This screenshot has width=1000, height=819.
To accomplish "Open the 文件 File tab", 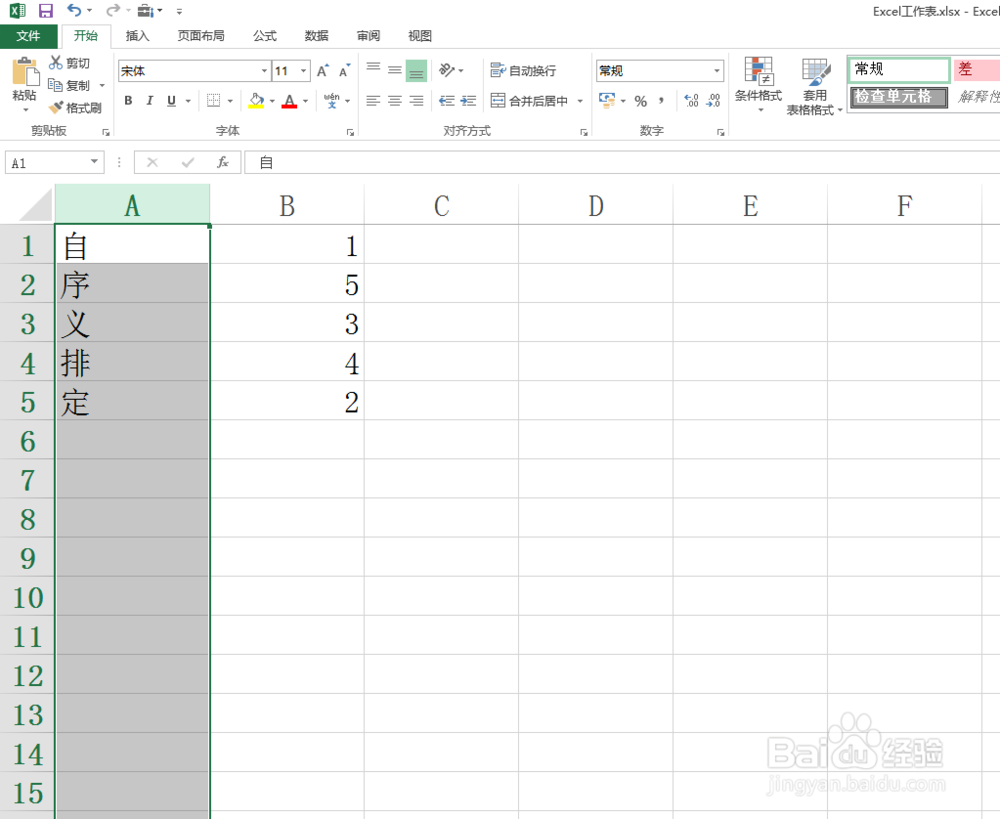I will pyautogui.click(x=29, y=36).
